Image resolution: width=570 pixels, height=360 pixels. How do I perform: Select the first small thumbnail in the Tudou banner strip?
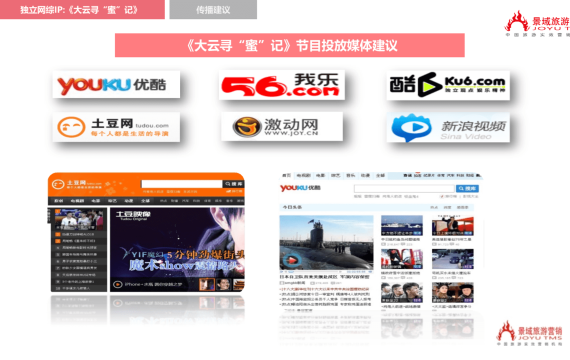click(x=207, y=284)
